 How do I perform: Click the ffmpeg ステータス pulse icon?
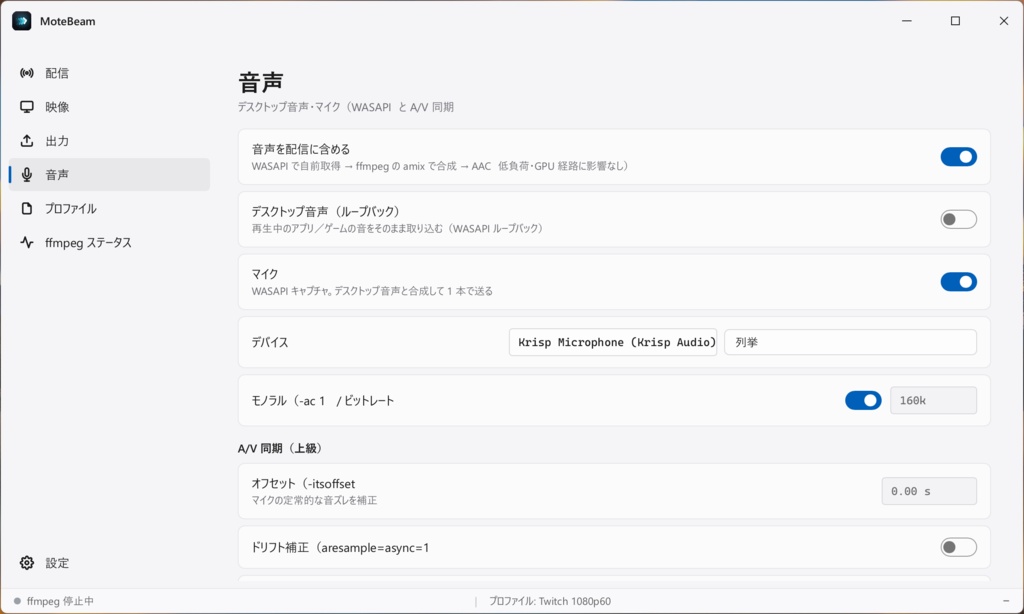click(x=27, y=242)
